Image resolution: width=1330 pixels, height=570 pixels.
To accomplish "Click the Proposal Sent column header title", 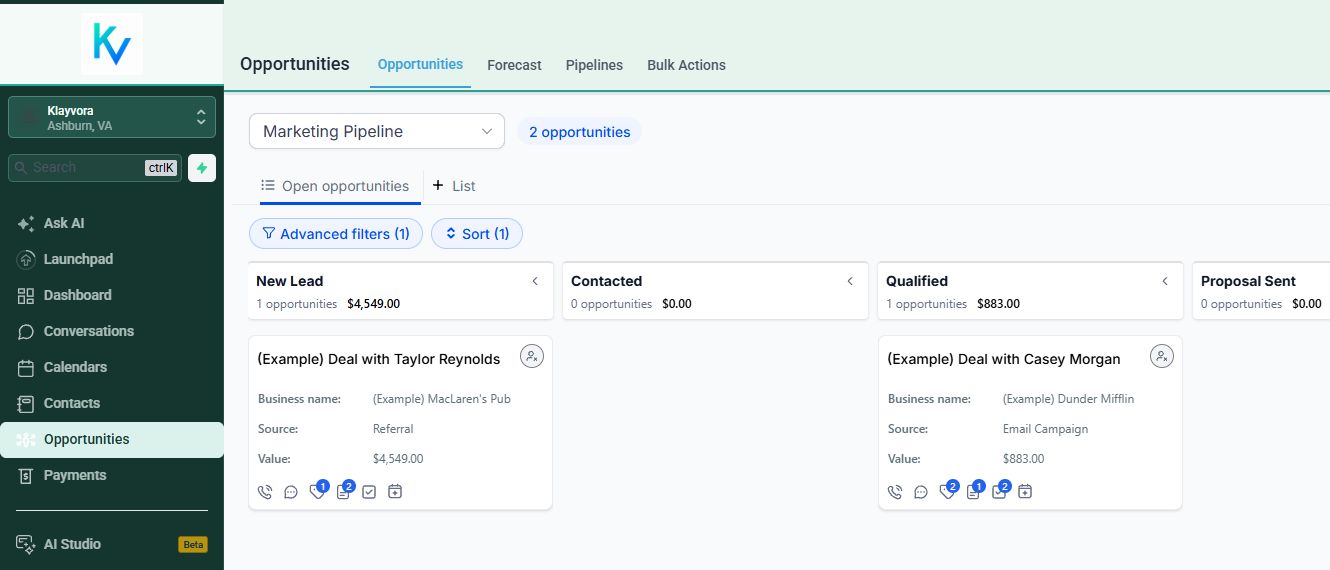I will click(x=1248, y=281).
